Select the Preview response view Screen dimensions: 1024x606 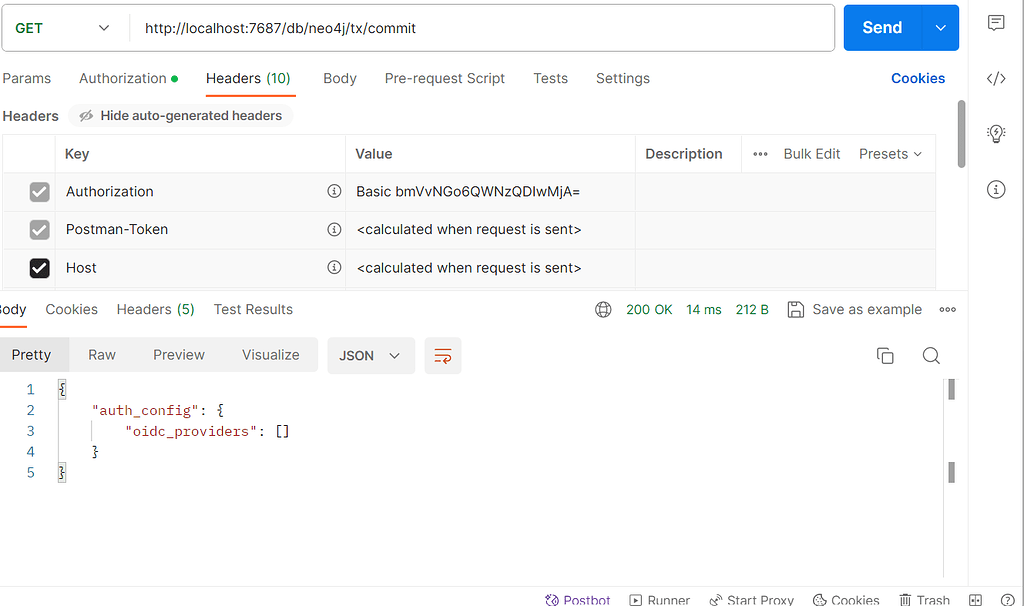coord(179,355)
